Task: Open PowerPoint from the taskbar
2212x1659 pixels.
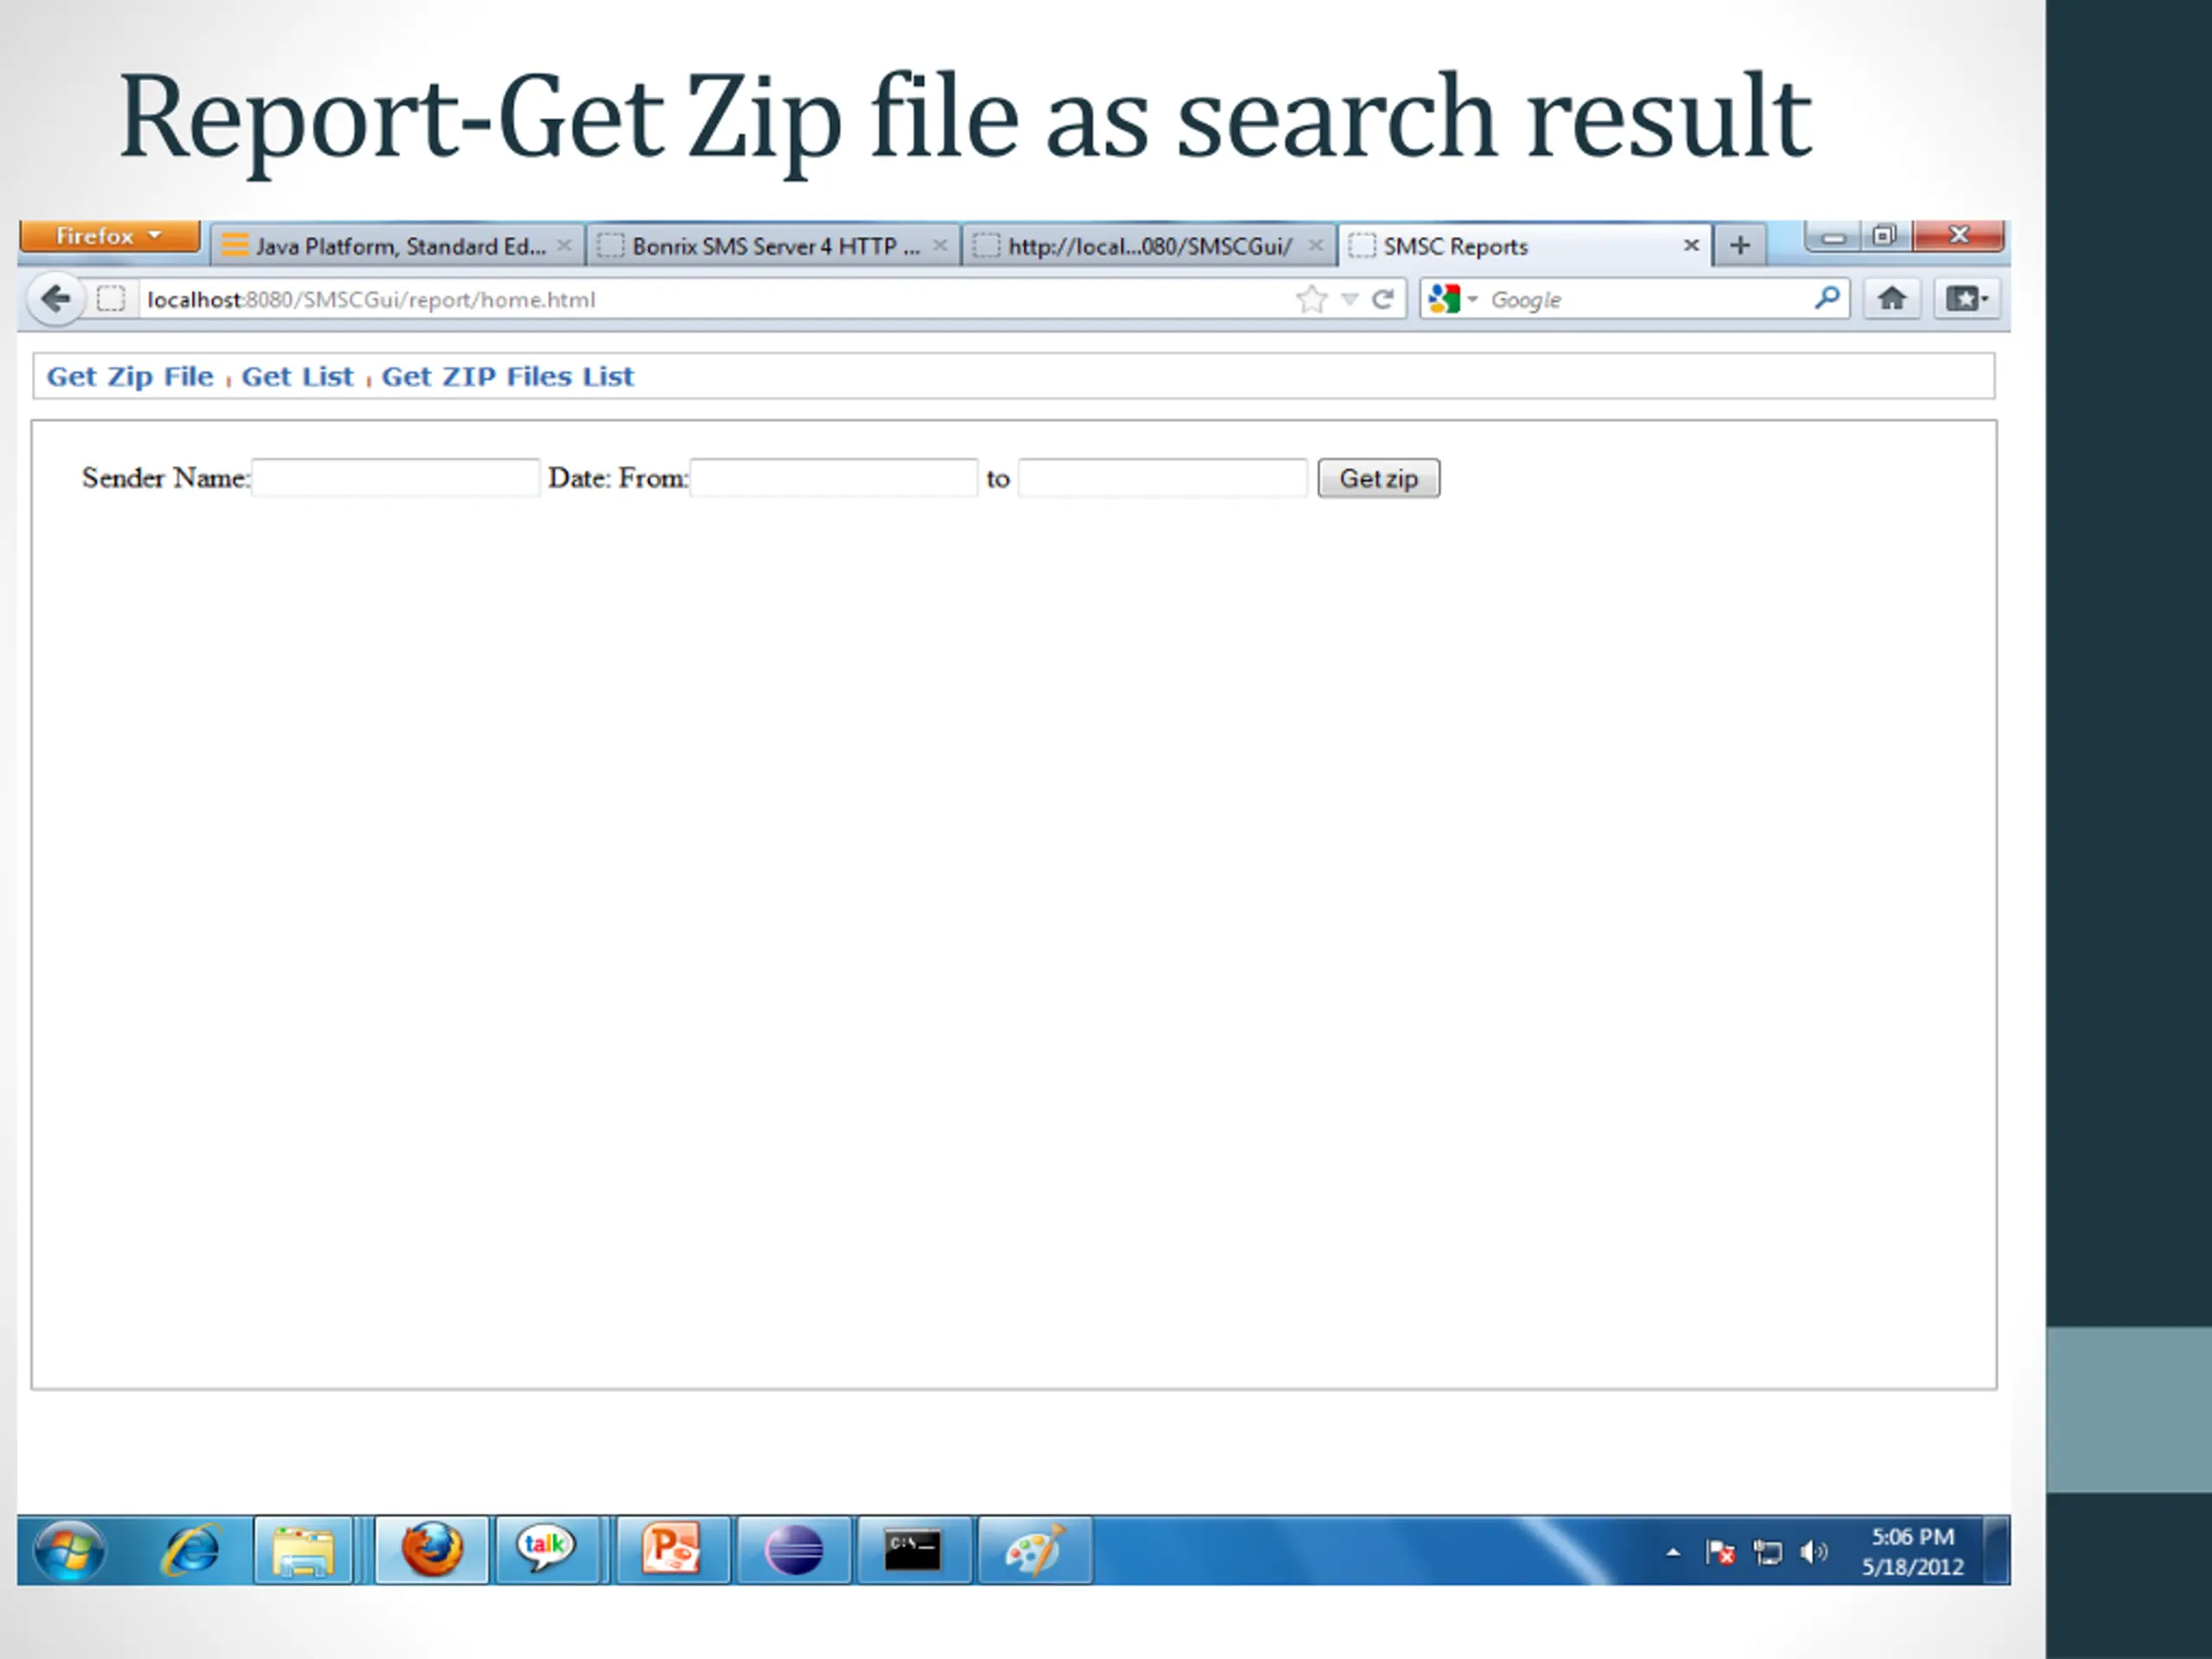Action: [671, 1551]
